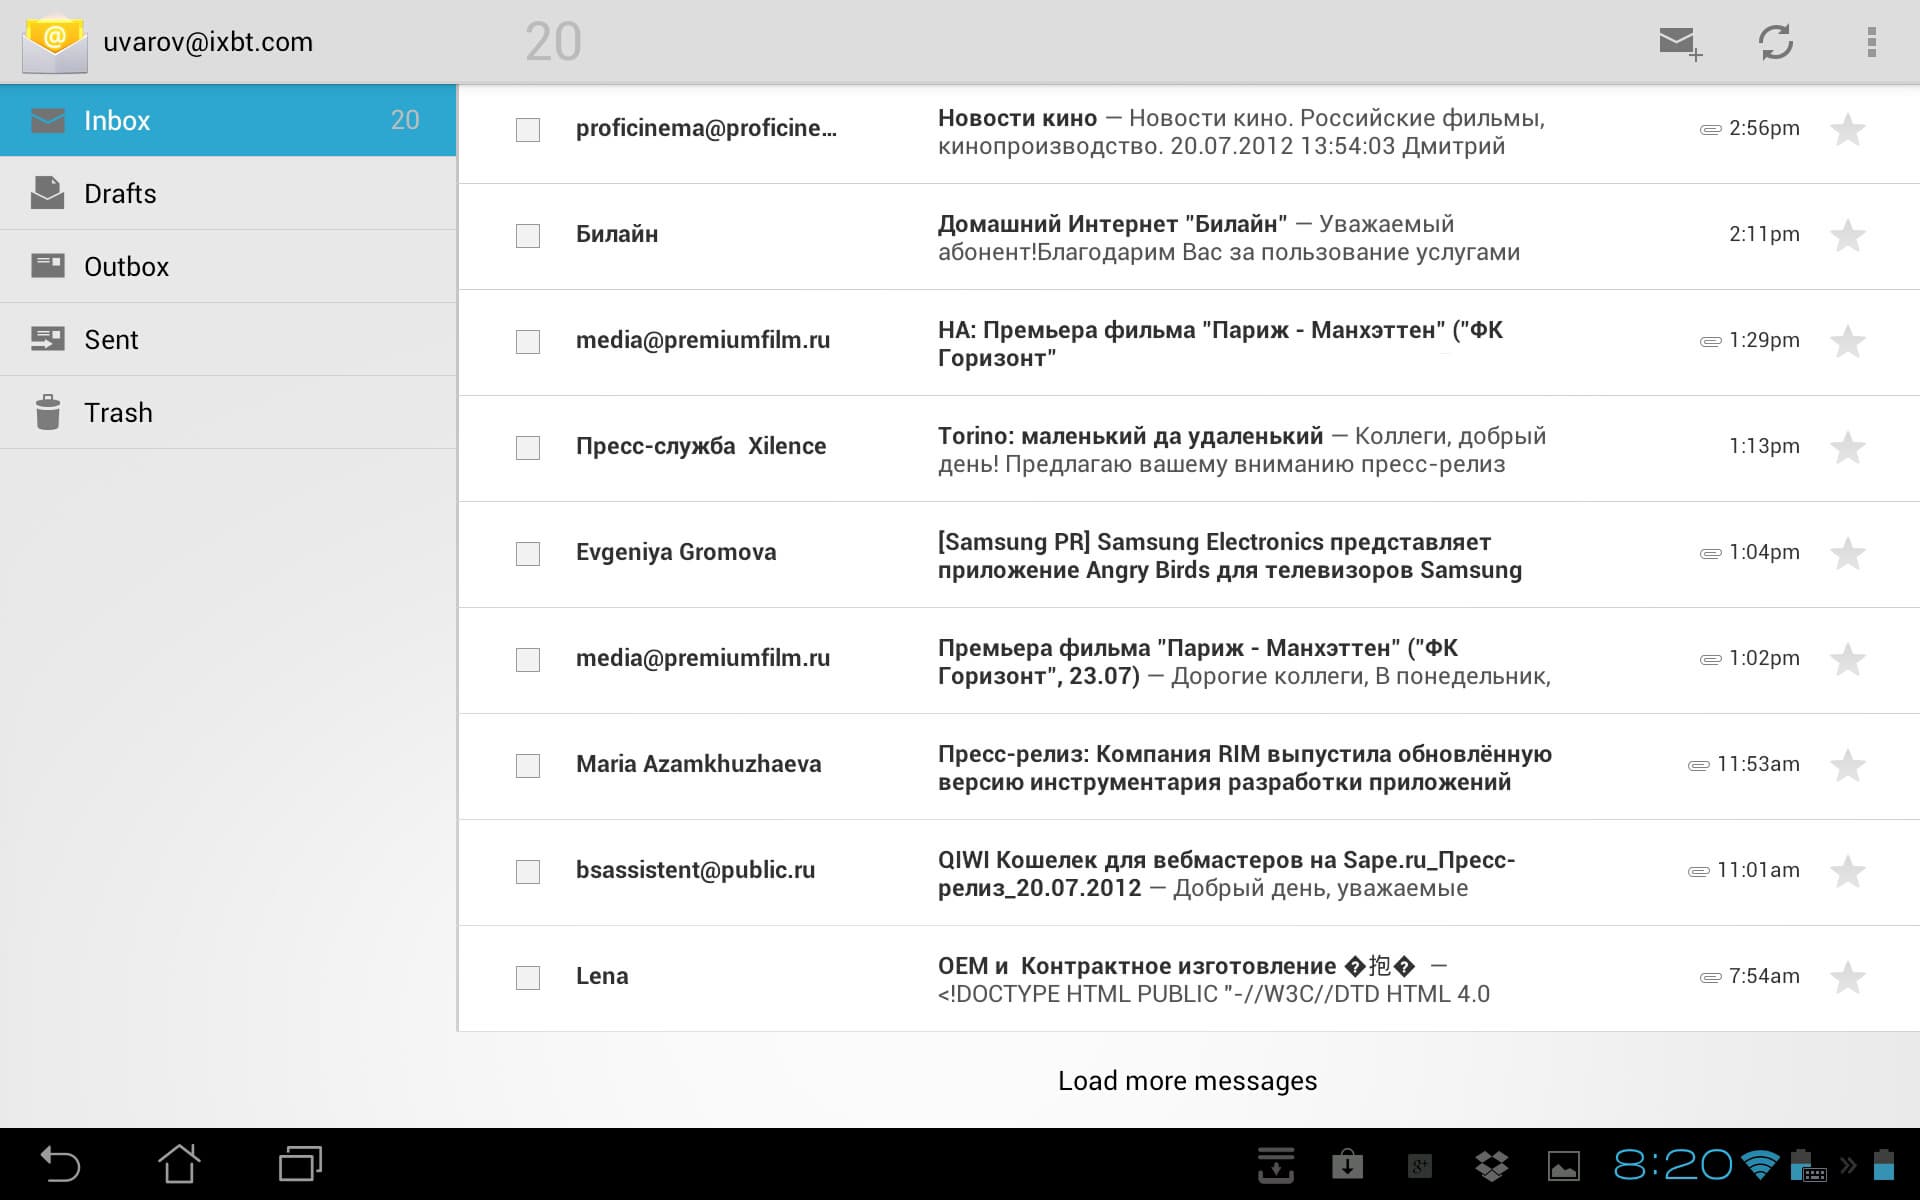
Task: Open the uvarov@ixbt.com account selector
Action: [208, 42]
